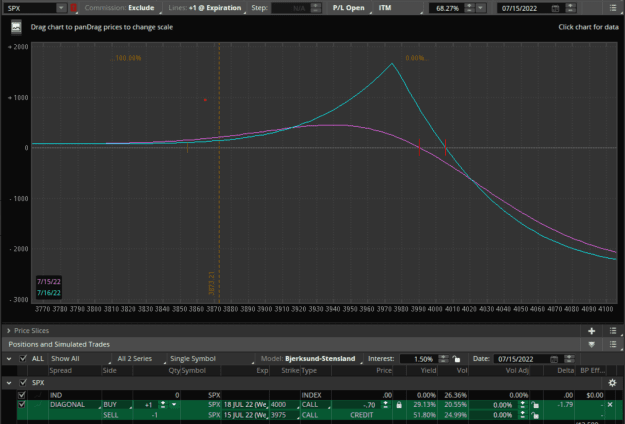The image size is (625, 424).
Task: Toggle the ALL positions checkbox
Action: click(x=23, y=358)
